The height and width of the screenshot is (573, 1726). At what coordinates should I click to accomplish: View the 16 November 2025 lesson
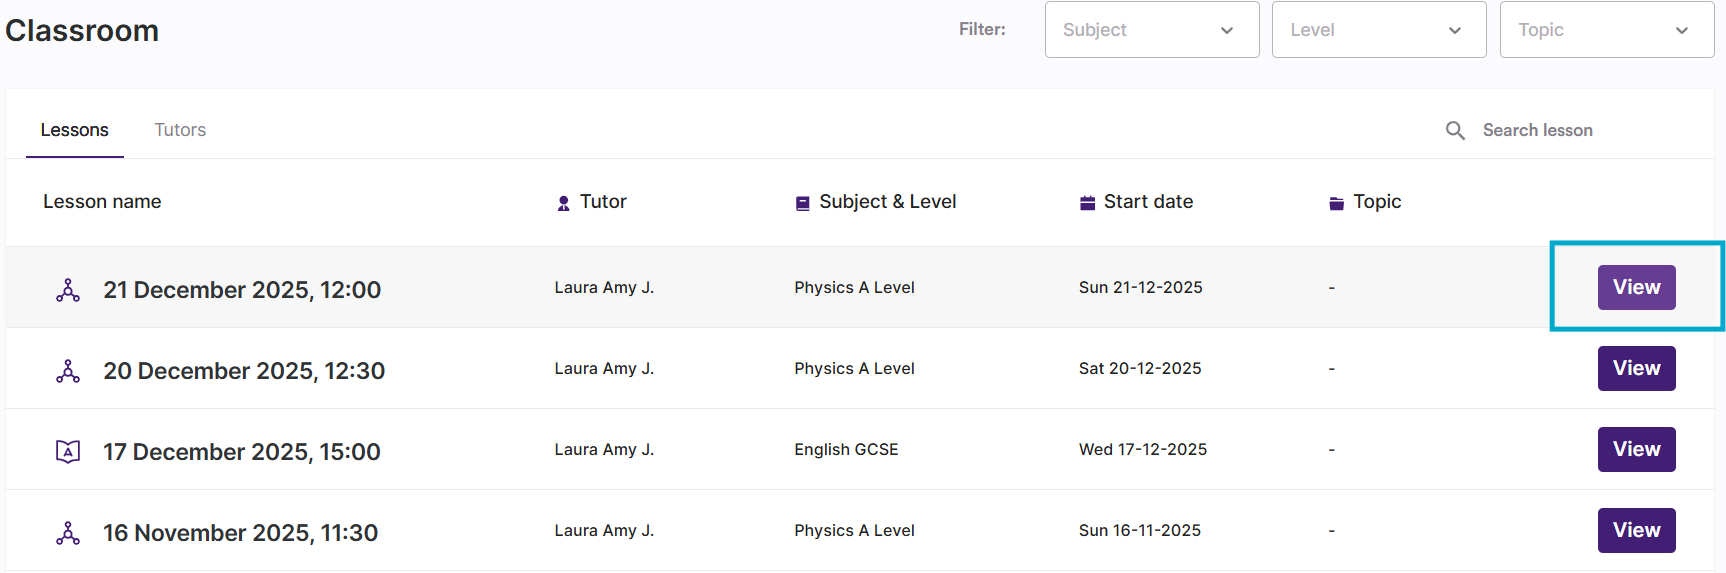coord(1636,530)
